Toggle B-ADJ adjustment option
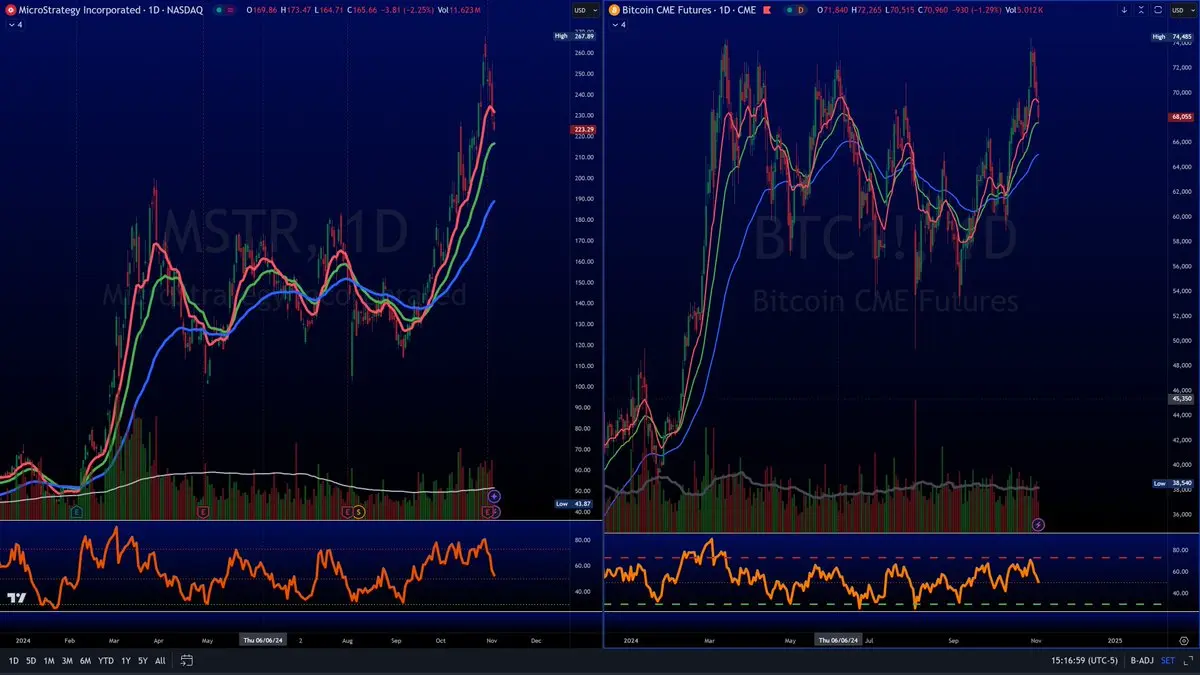Image resolution: width=1200 pixels, height=675 pixels. 1142,661
